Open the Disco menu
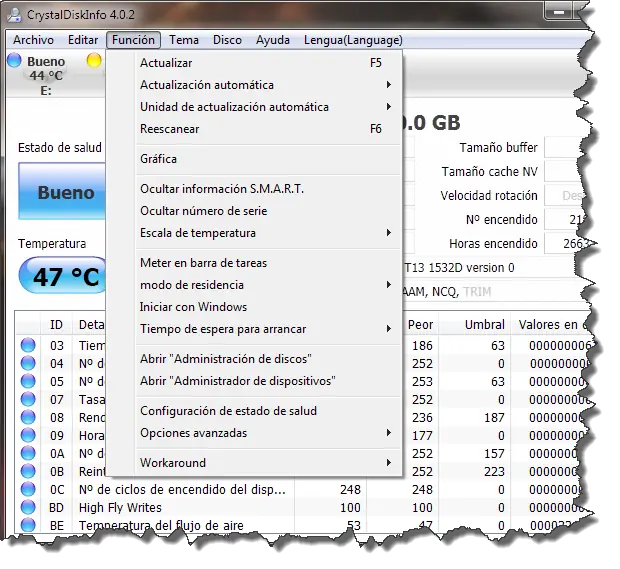This screenshot has width=620, height=569. 227,40
